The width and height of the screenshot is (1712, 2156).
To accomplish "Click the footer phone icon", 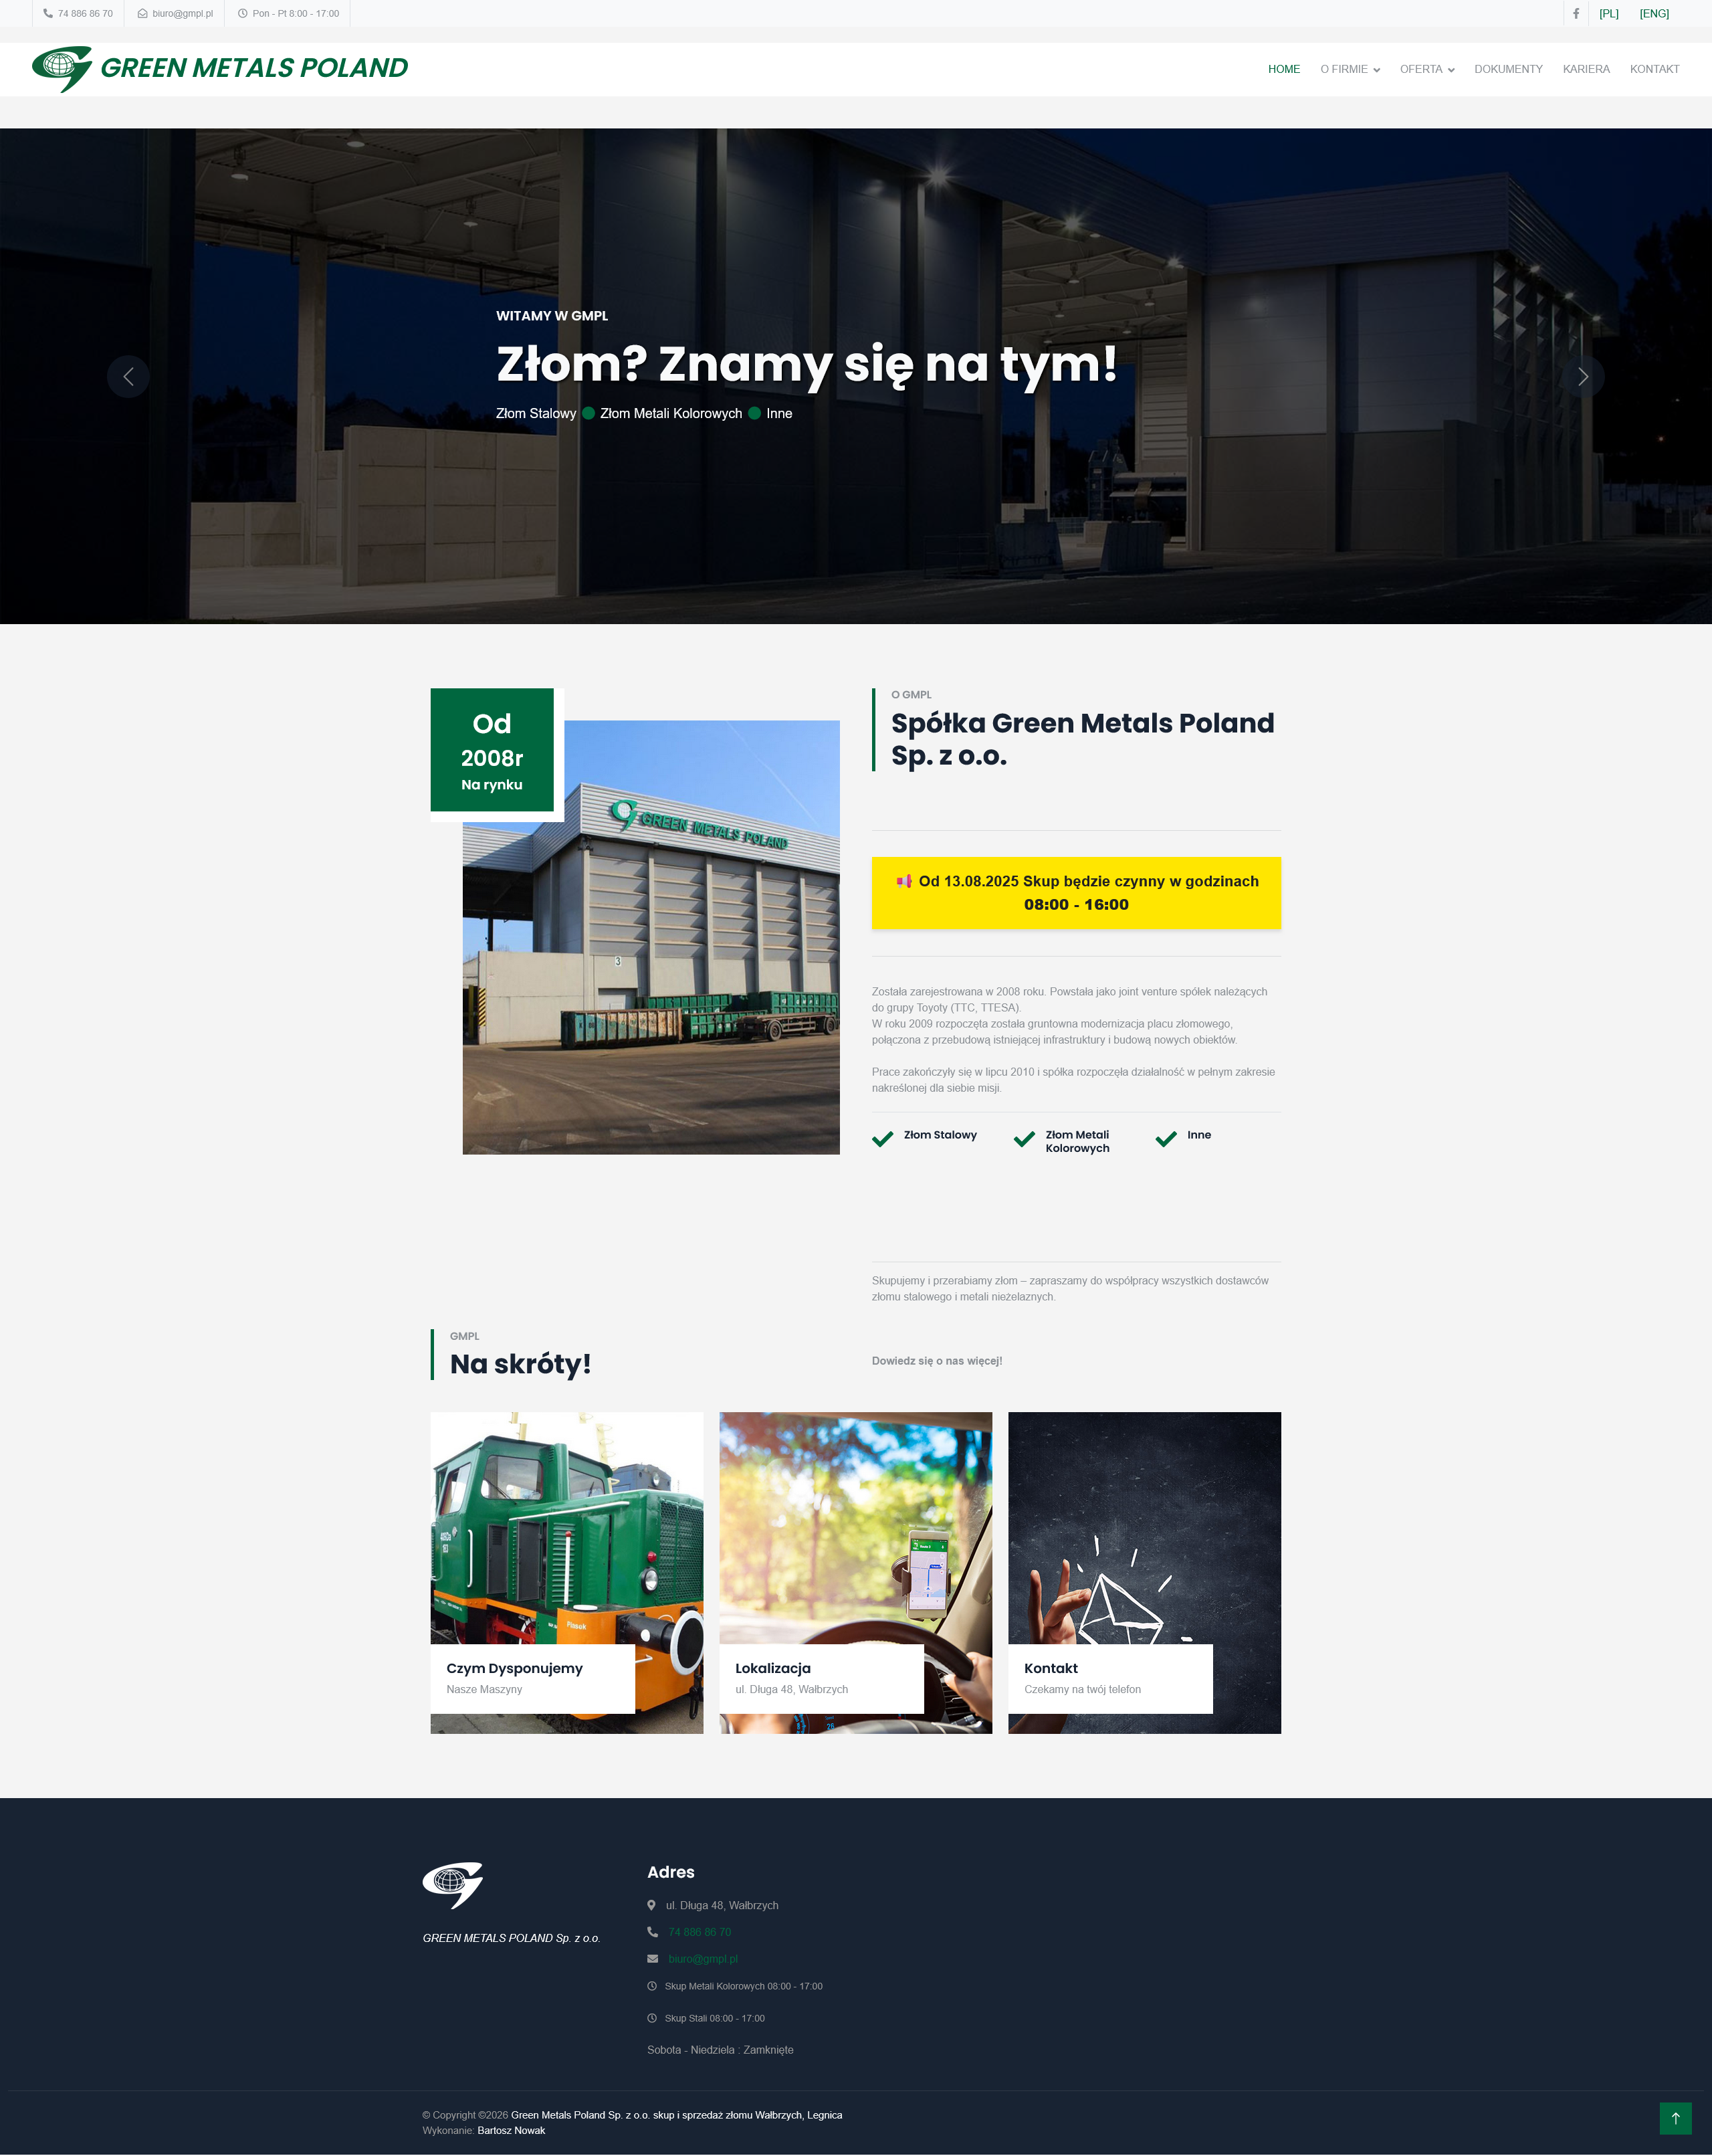I will click(653, 1932).
